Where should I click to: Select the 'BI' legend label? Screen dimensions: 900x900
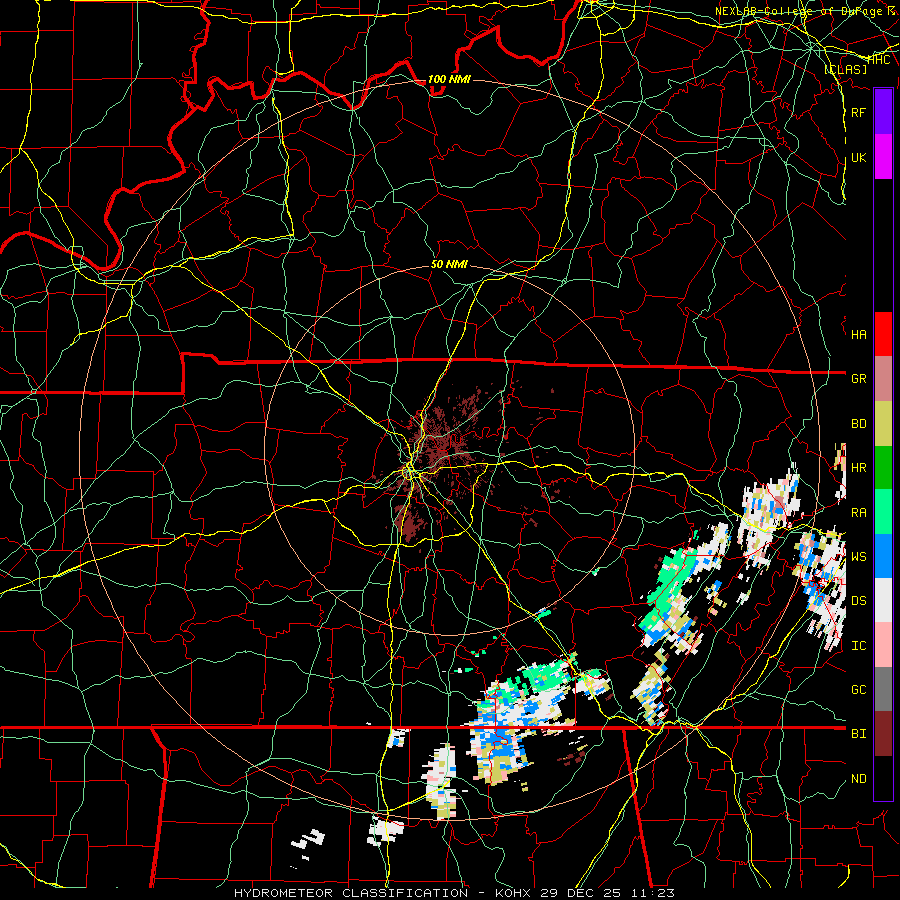[x=858, y=734]
